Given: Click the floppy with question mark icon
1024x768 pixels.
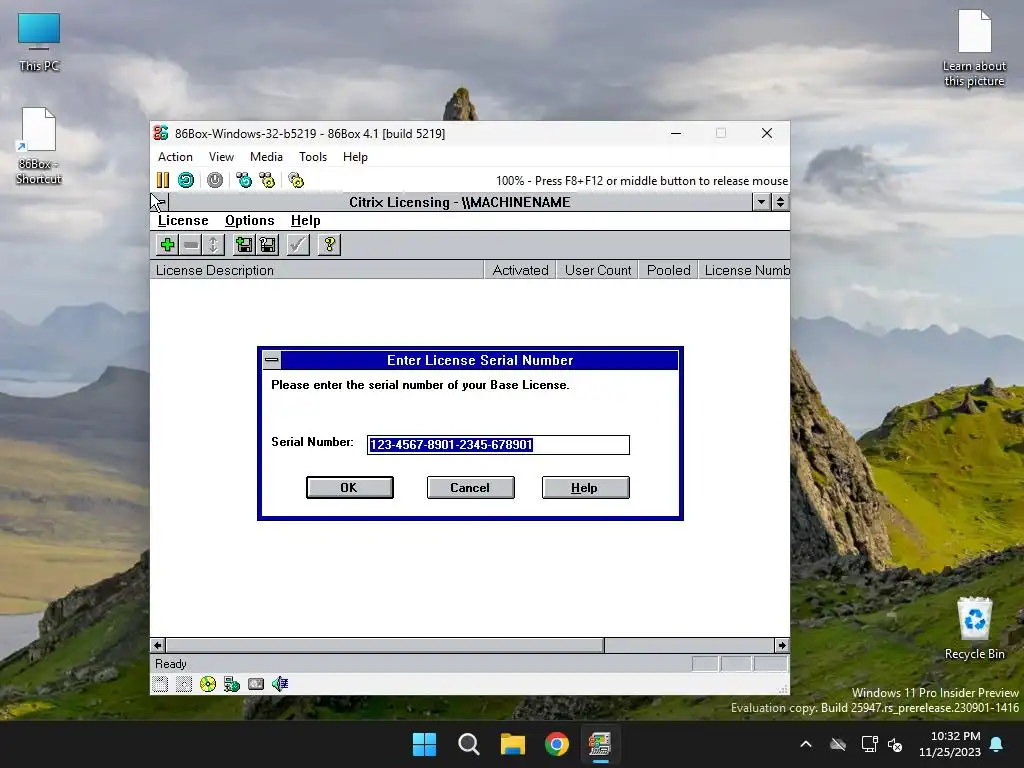Looking at the screenshot, I should 268,245.
